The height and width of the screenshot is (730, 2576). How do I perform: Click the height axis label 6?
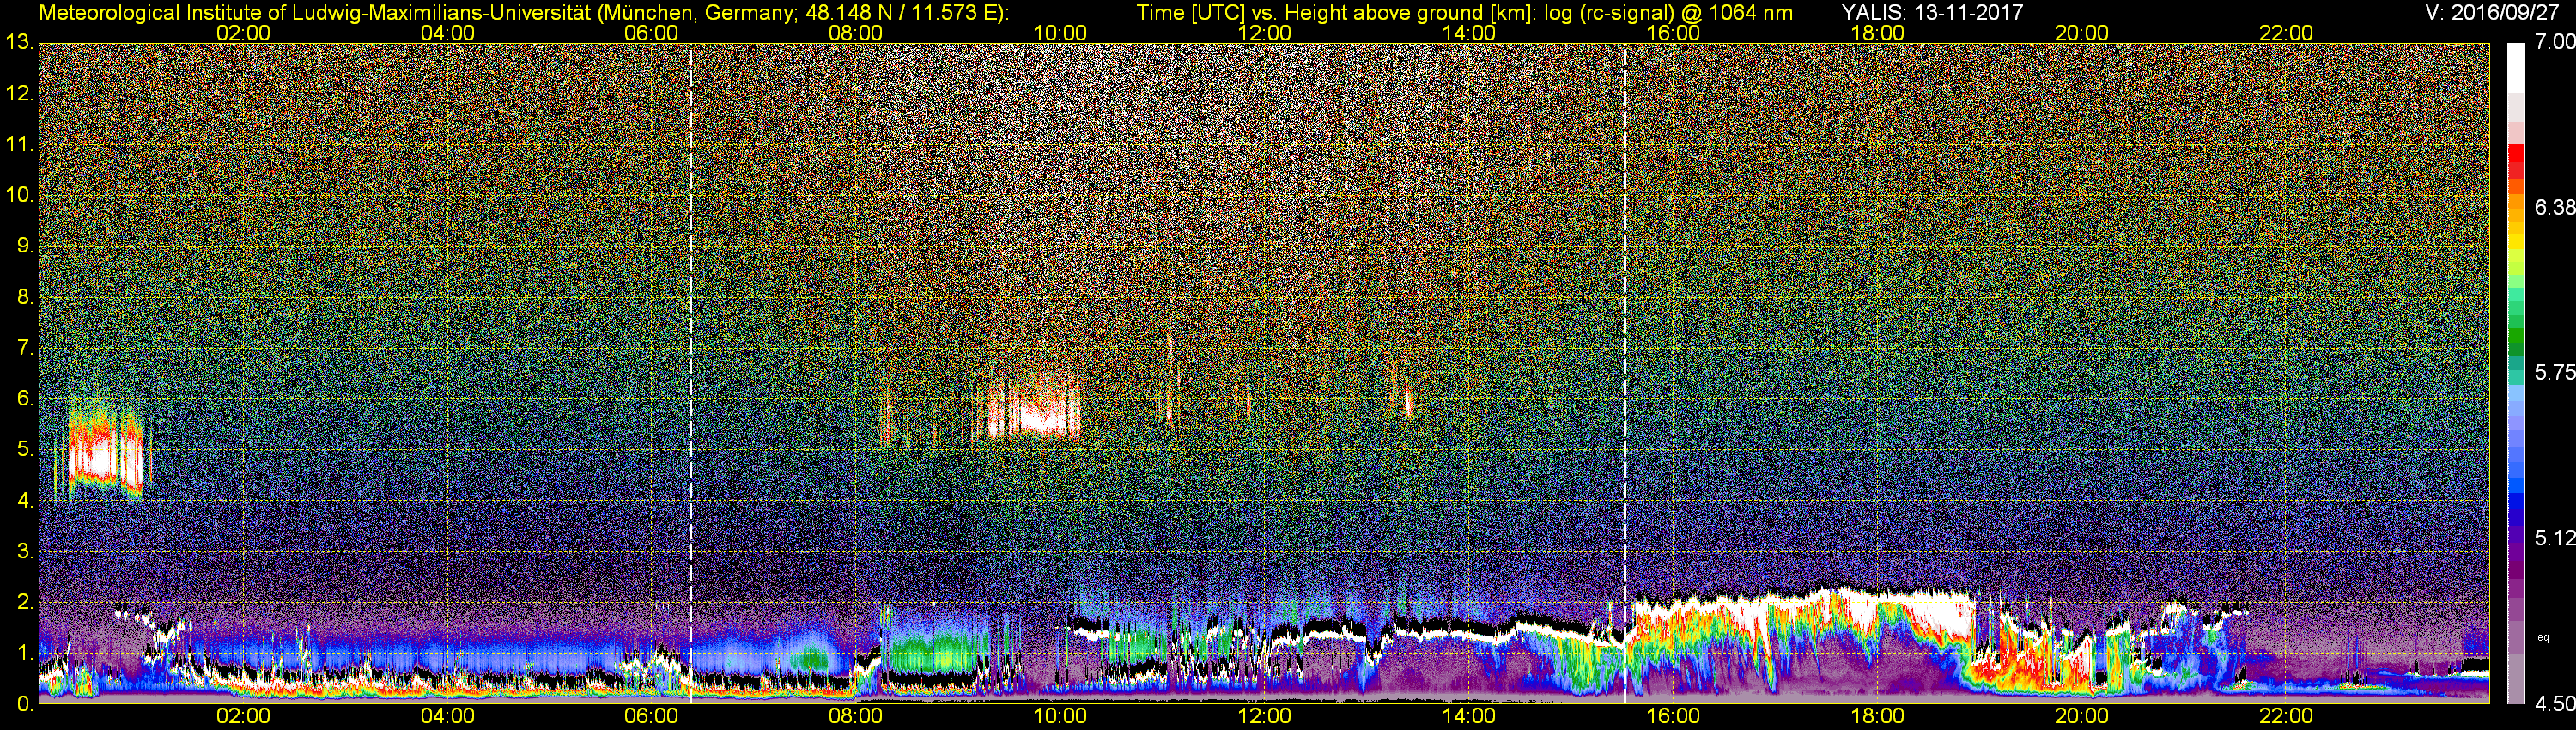(24, 399)
